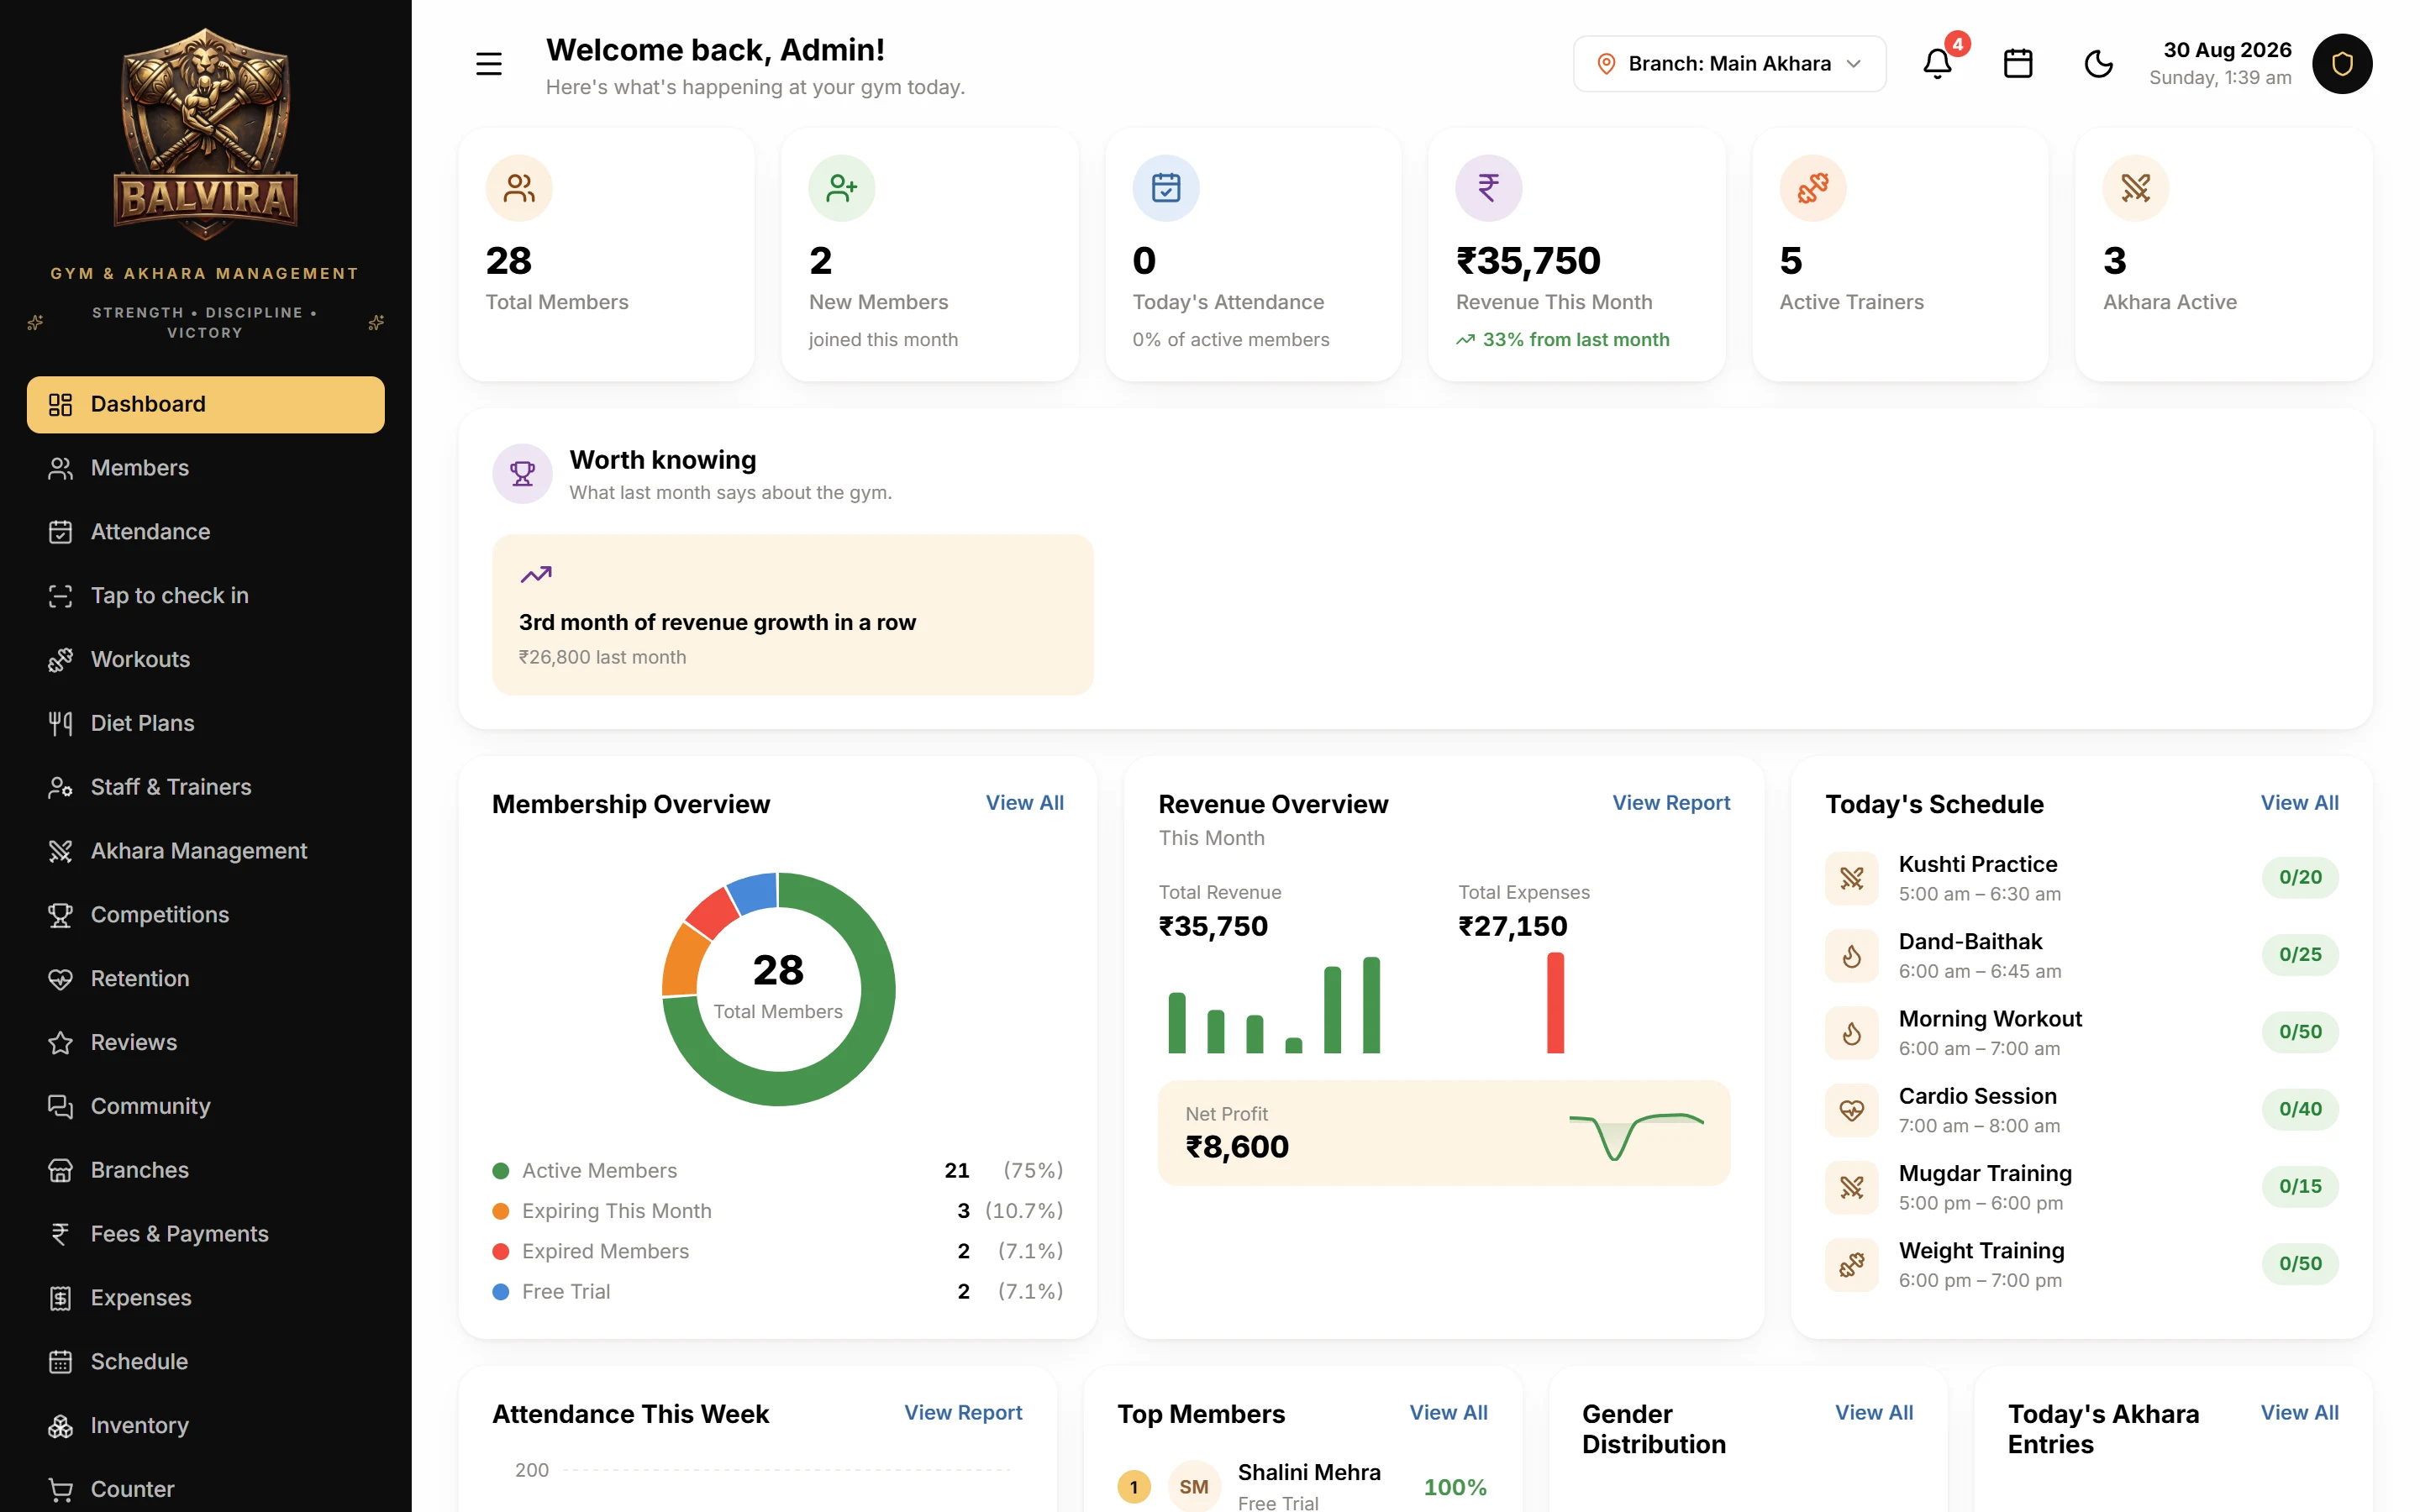Click the Reviews star sidebar icon

(60, 1043)
